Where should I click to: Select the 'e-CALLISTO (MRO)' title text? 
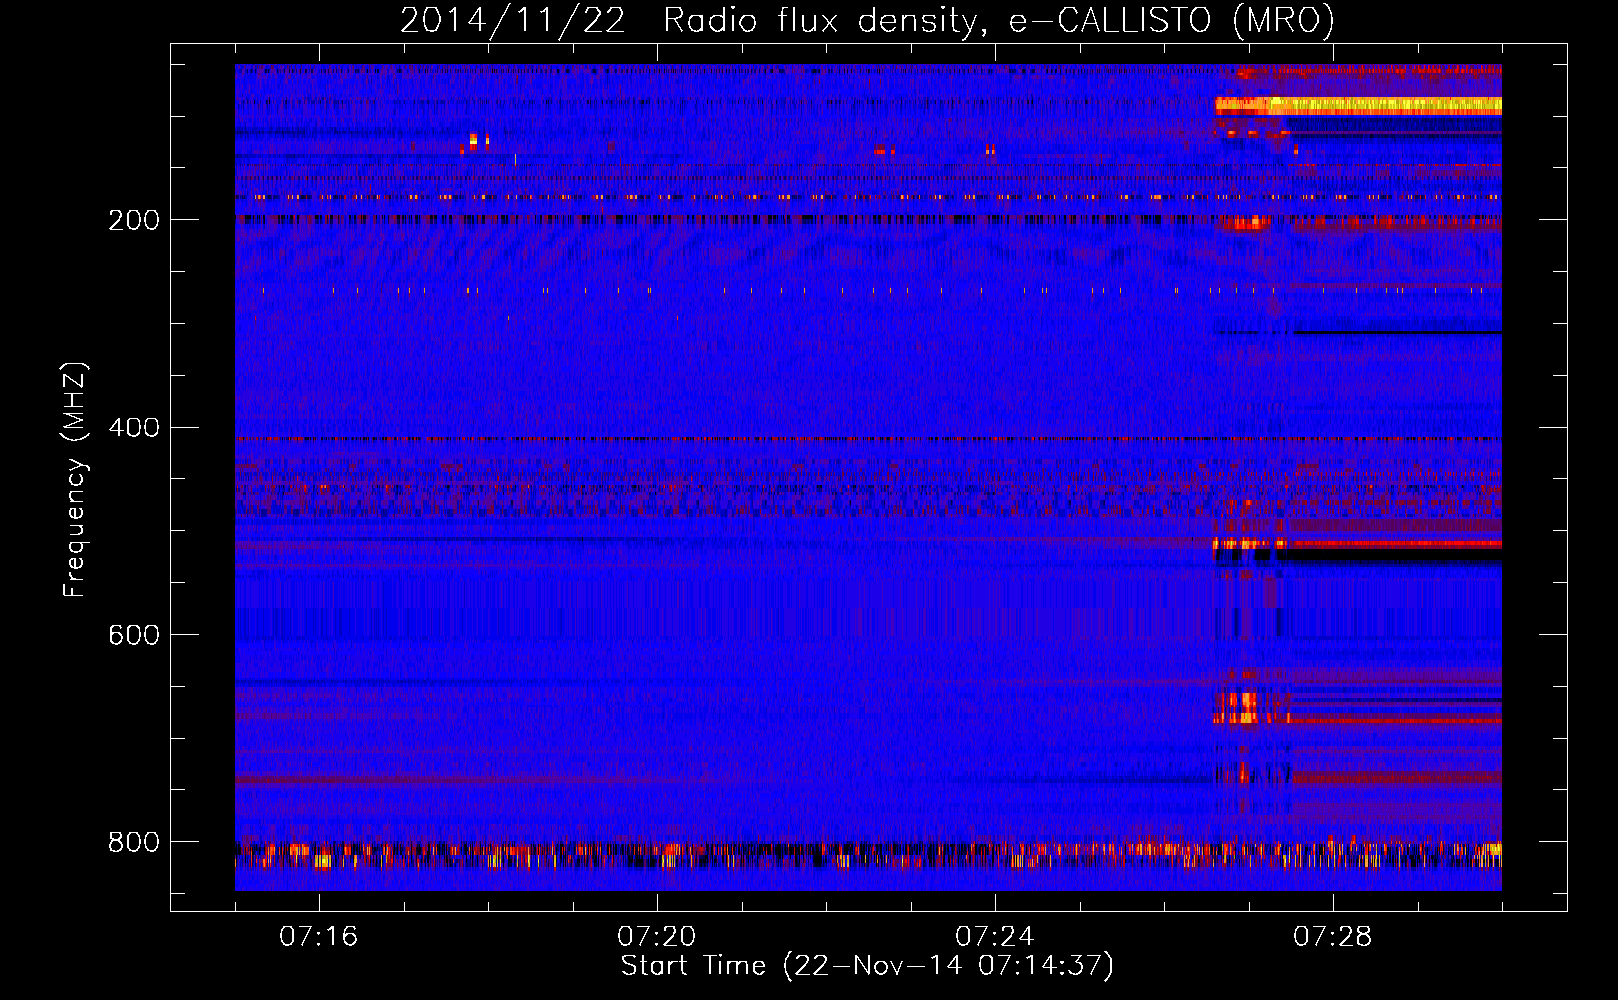click(1171, 21)
